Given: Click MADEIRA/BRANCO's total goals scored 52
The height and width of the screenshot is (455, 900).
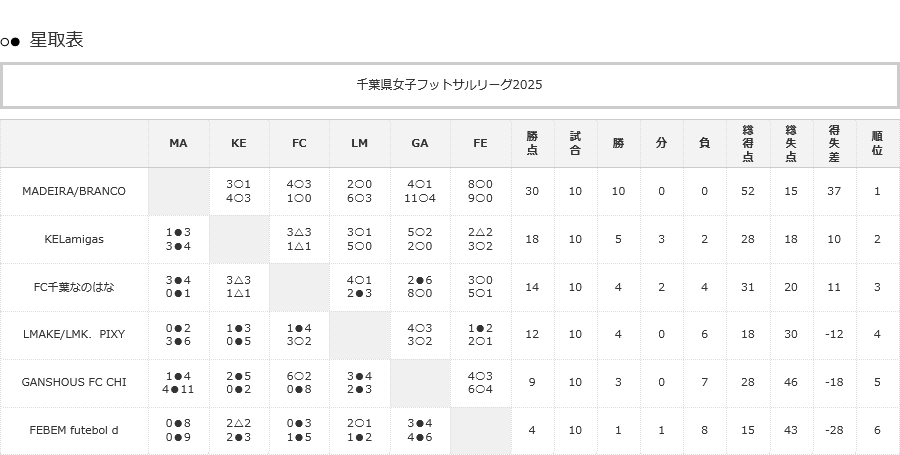Looking at the screenshot, I should 748,191.
